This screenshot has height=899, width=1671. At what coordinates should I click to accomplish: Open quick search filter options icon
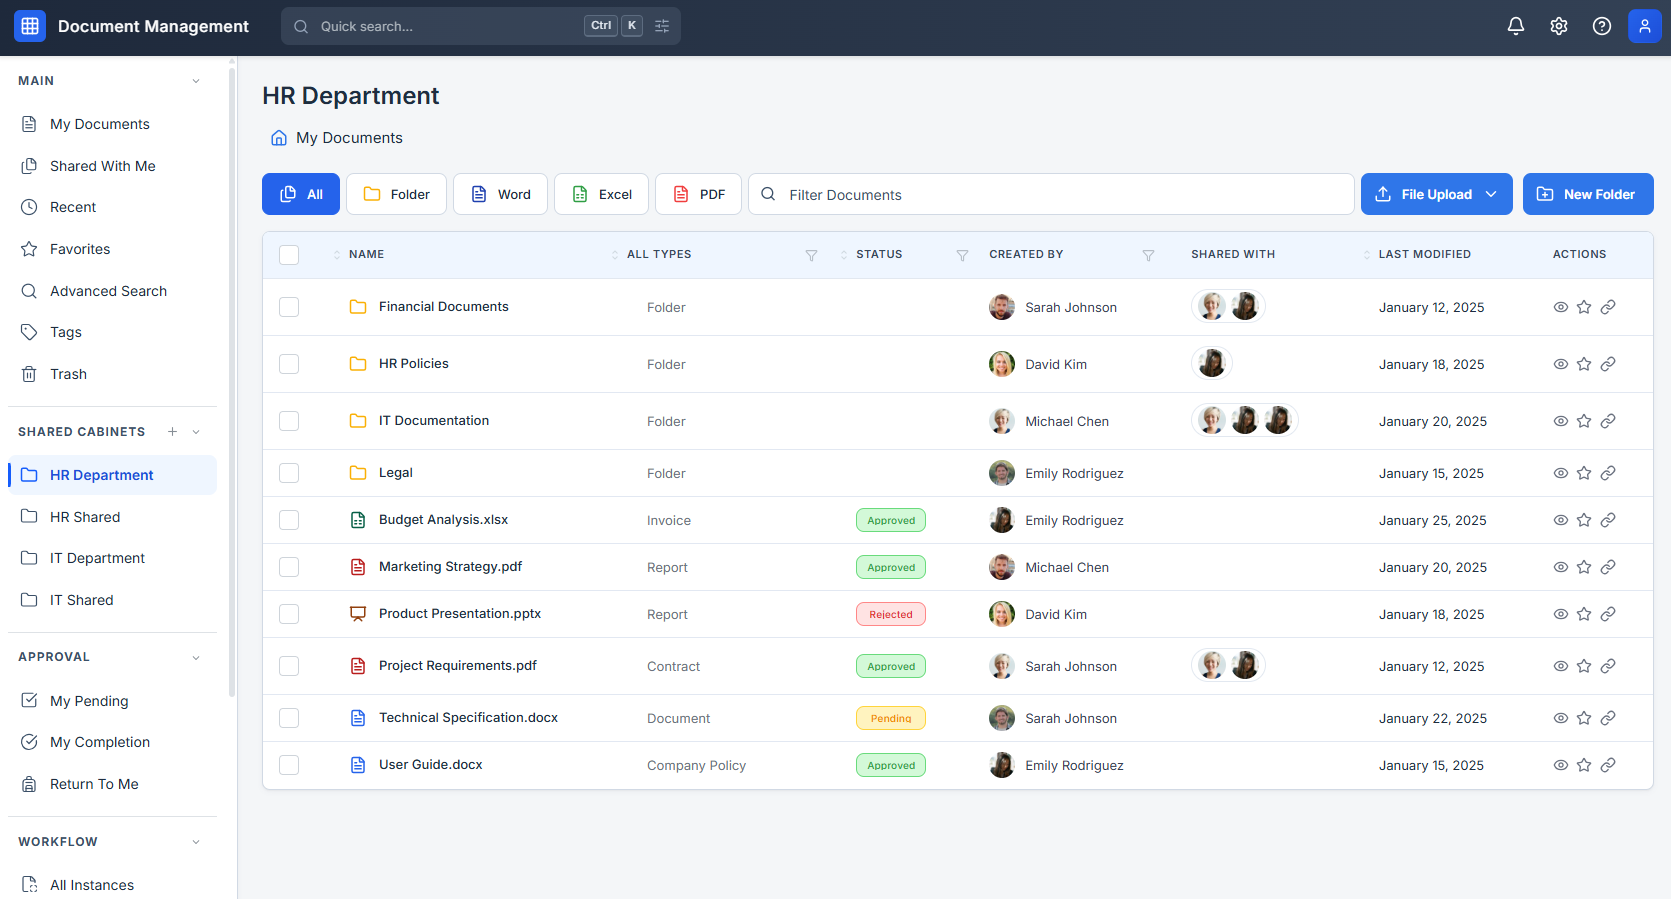tap(662, 26)
